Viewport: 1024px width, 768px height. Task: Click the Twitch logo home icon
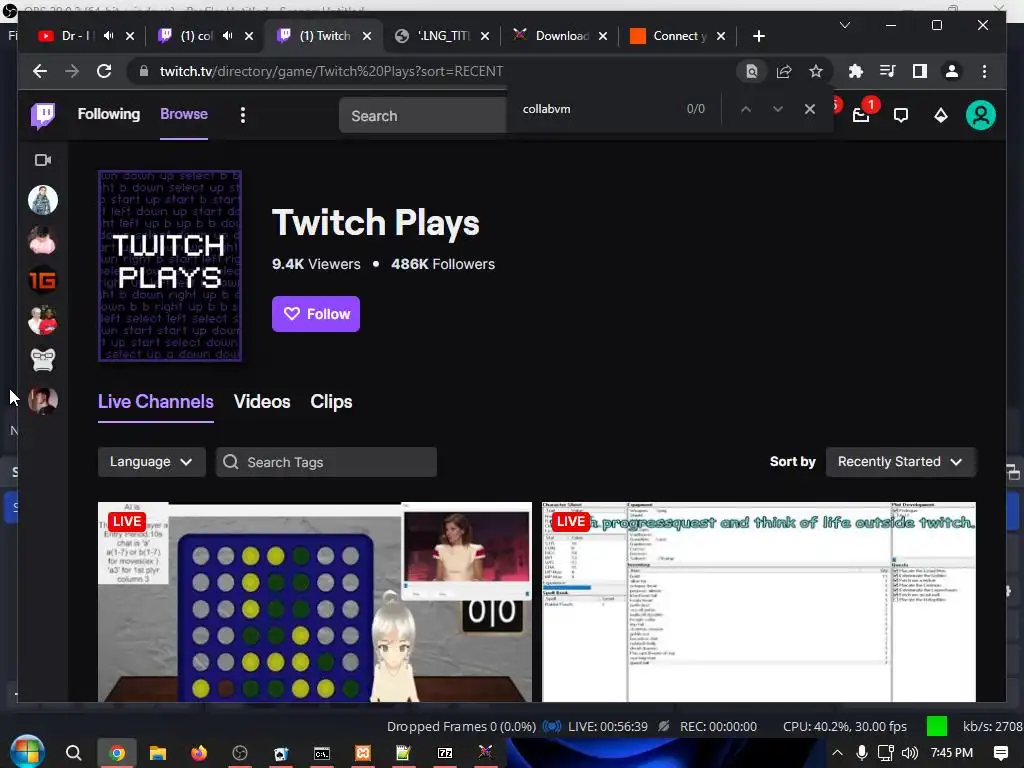(x=43, y=116)
